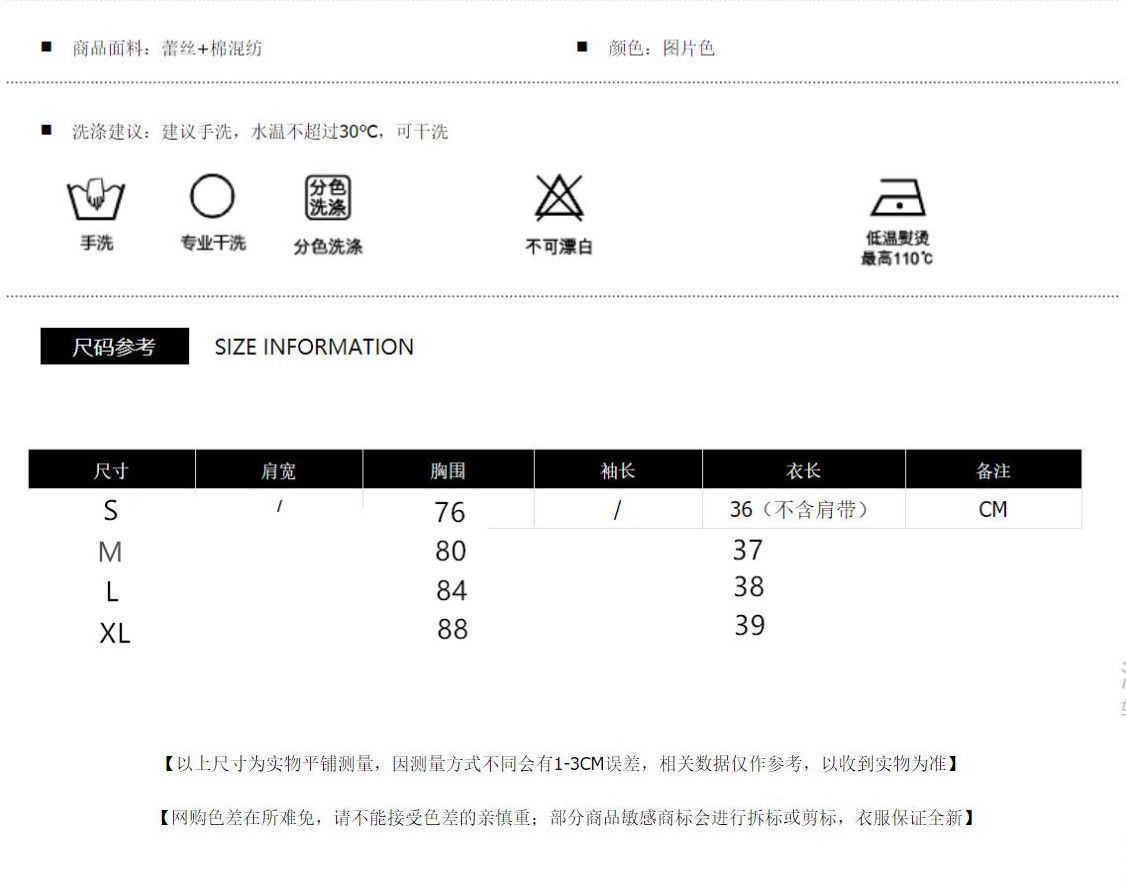Screen dimensions: 1126x889
Task: Click the 衣长 column header
Action: click(803, 470)
